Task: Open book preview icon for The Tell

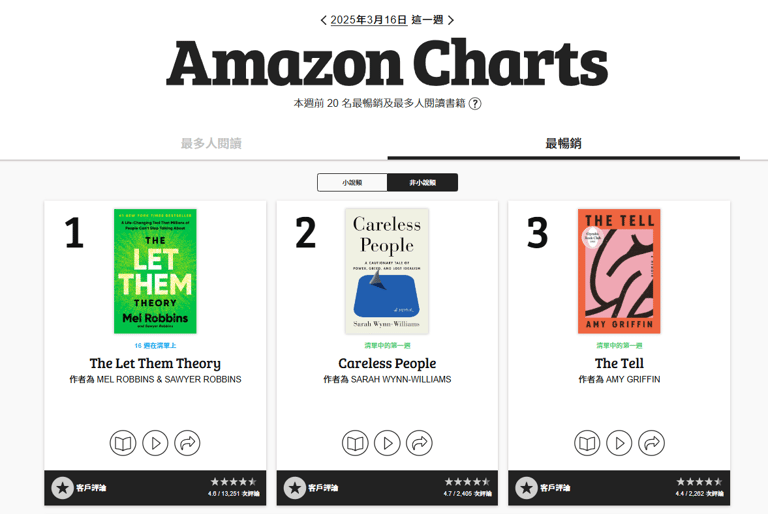Action: click(x=587, y=443)
